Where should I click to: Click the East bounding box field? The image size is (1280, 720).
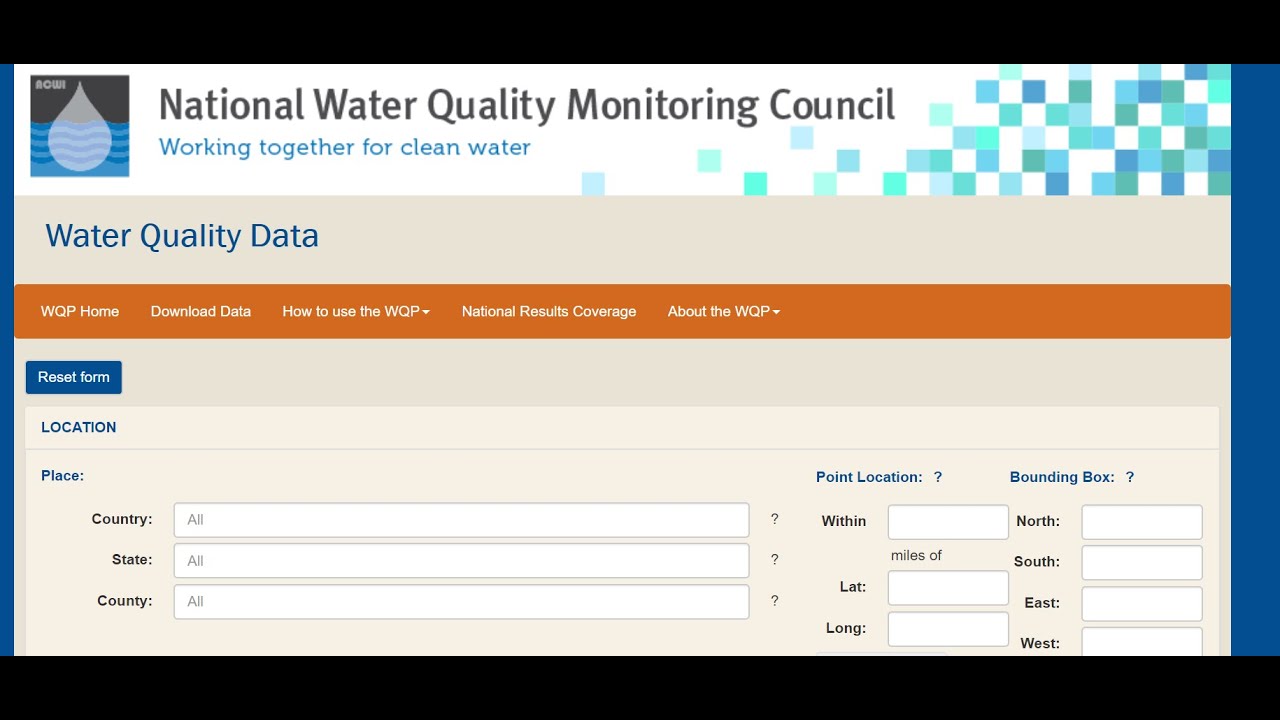(1142, 603)
